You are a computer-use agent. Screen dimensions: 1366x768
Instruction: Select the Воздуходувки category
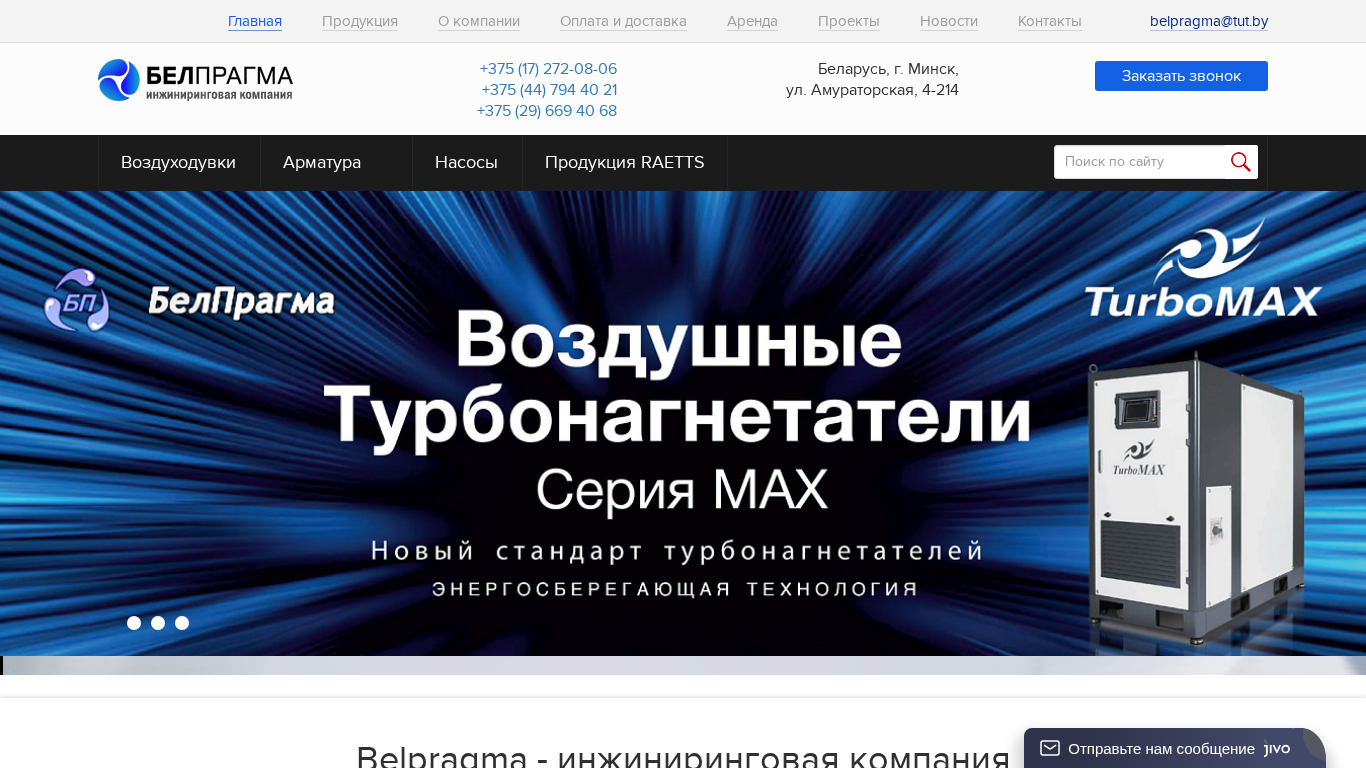click(179, 163)
